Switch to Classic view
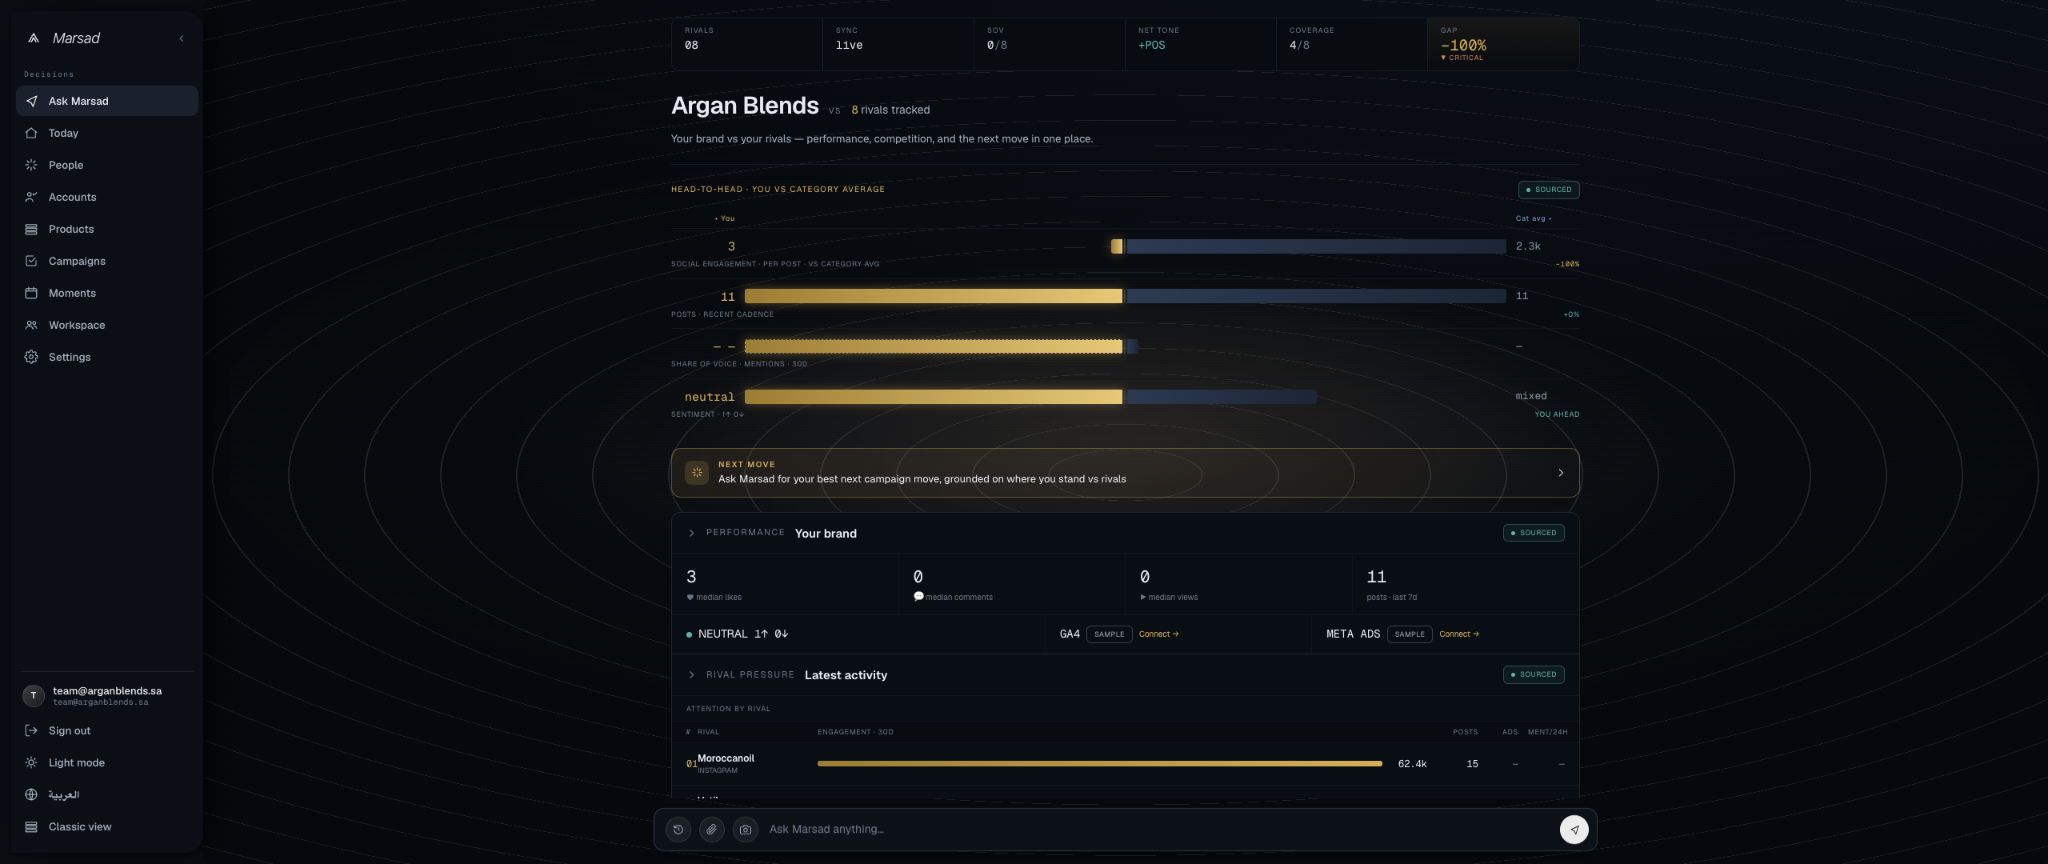 click(x=107, y=827)
